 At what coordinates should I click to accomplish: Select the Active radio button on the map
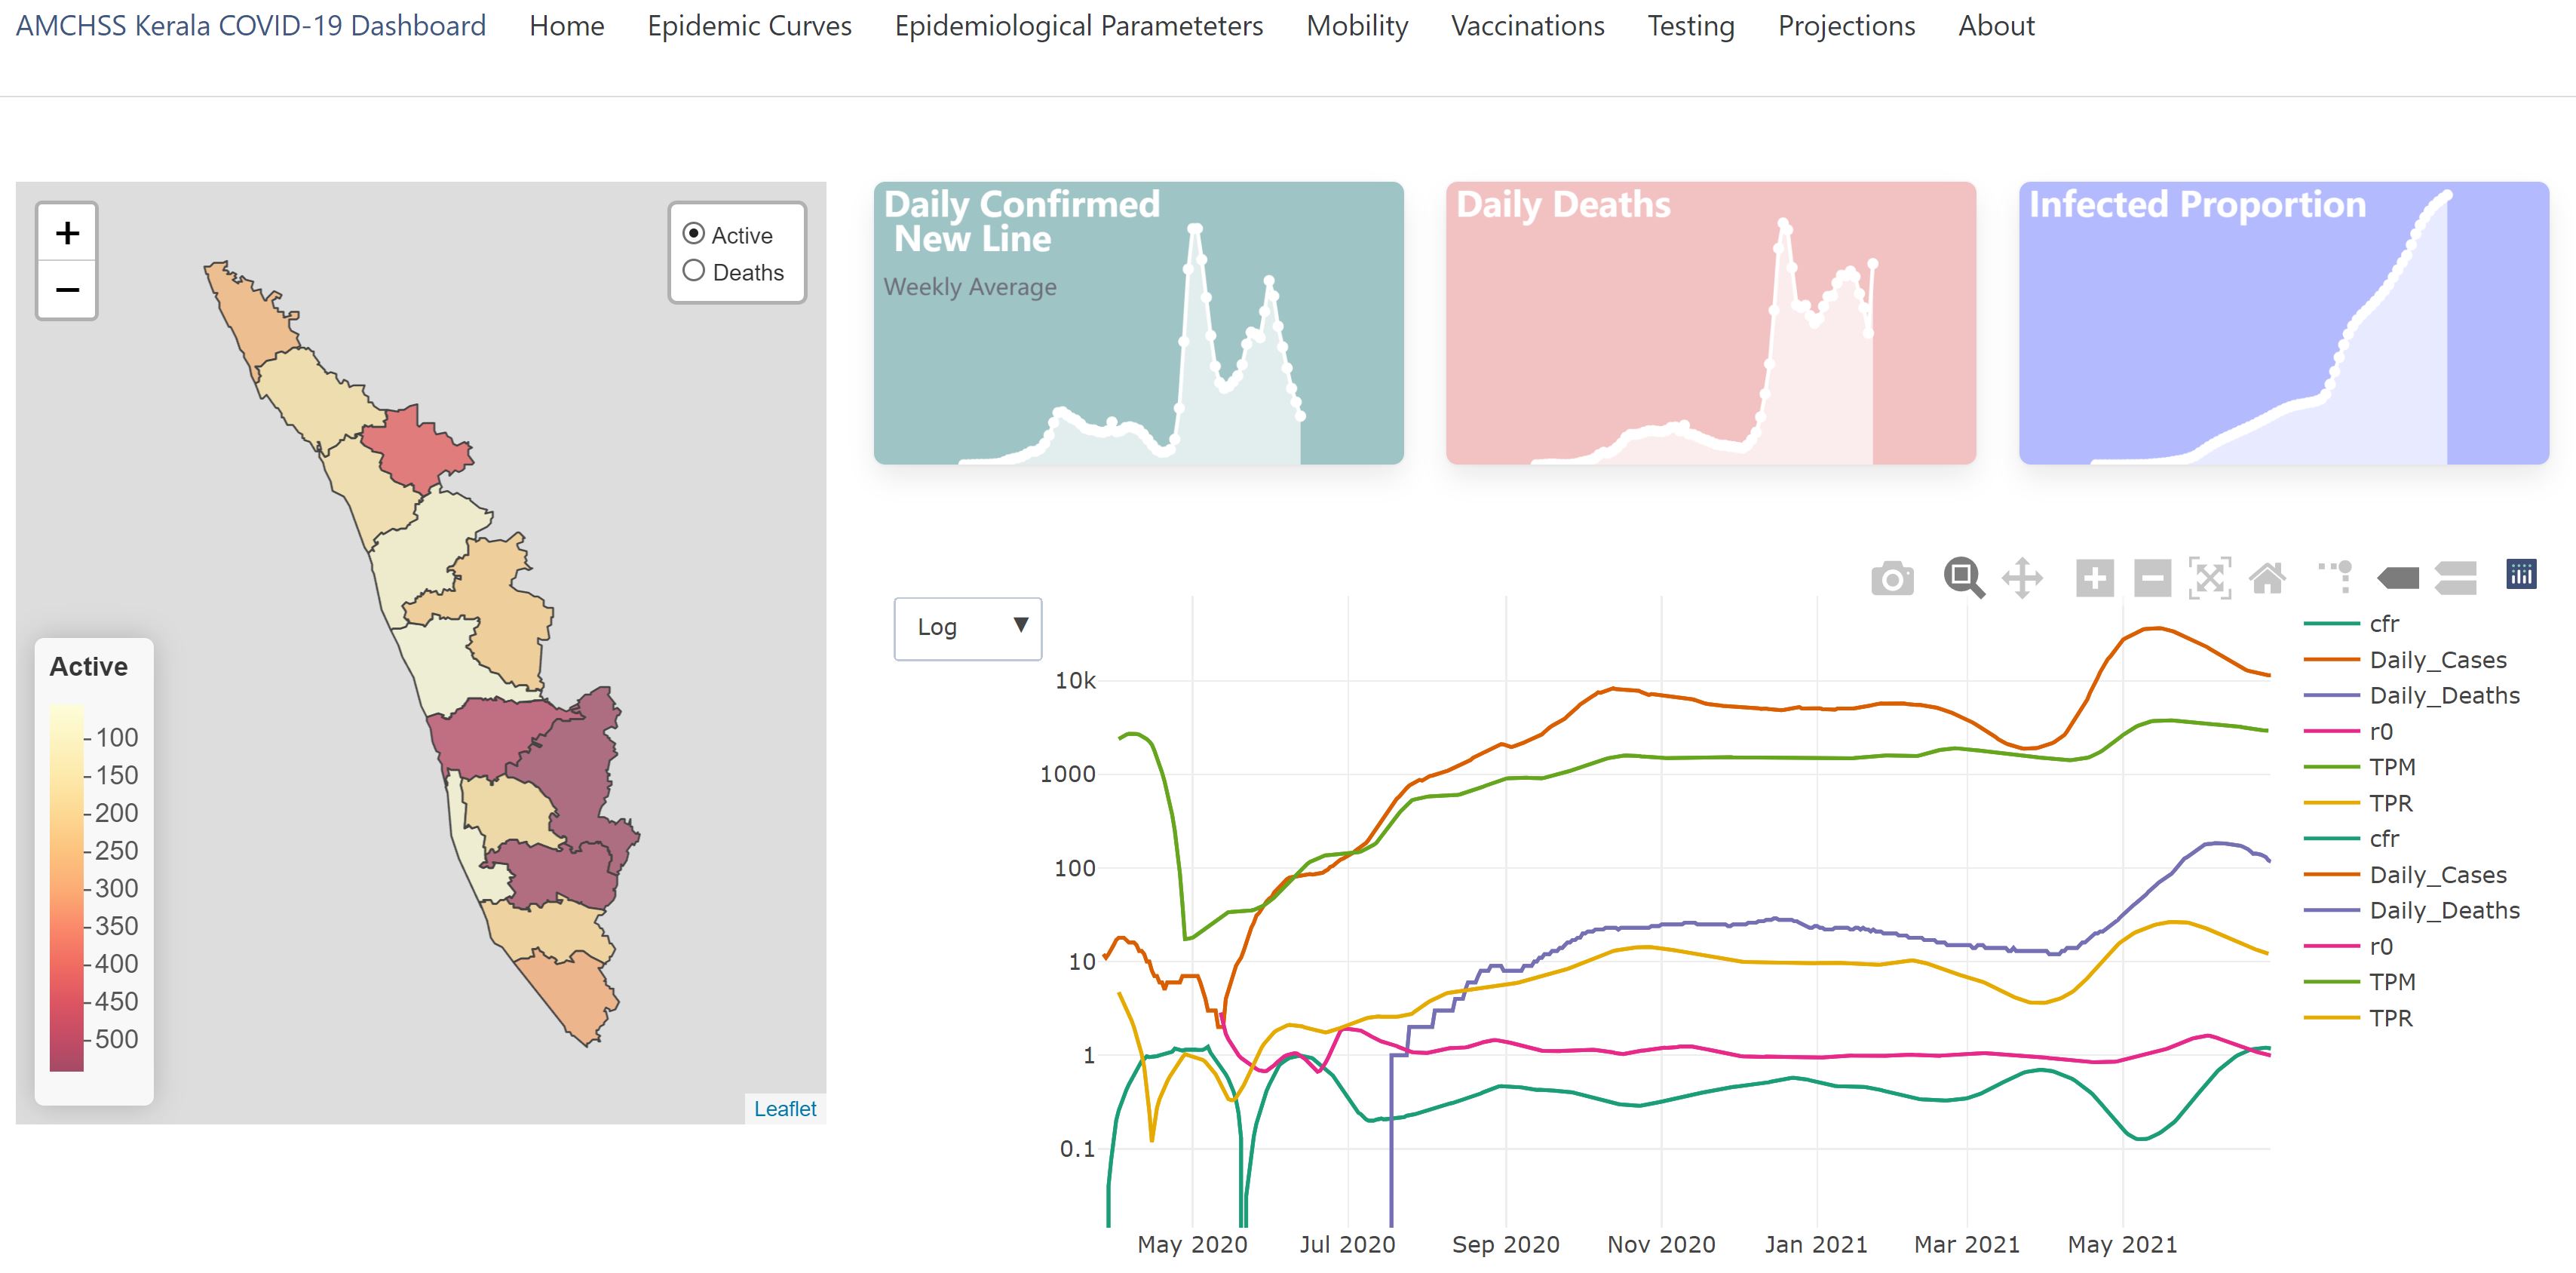(693, 234)
